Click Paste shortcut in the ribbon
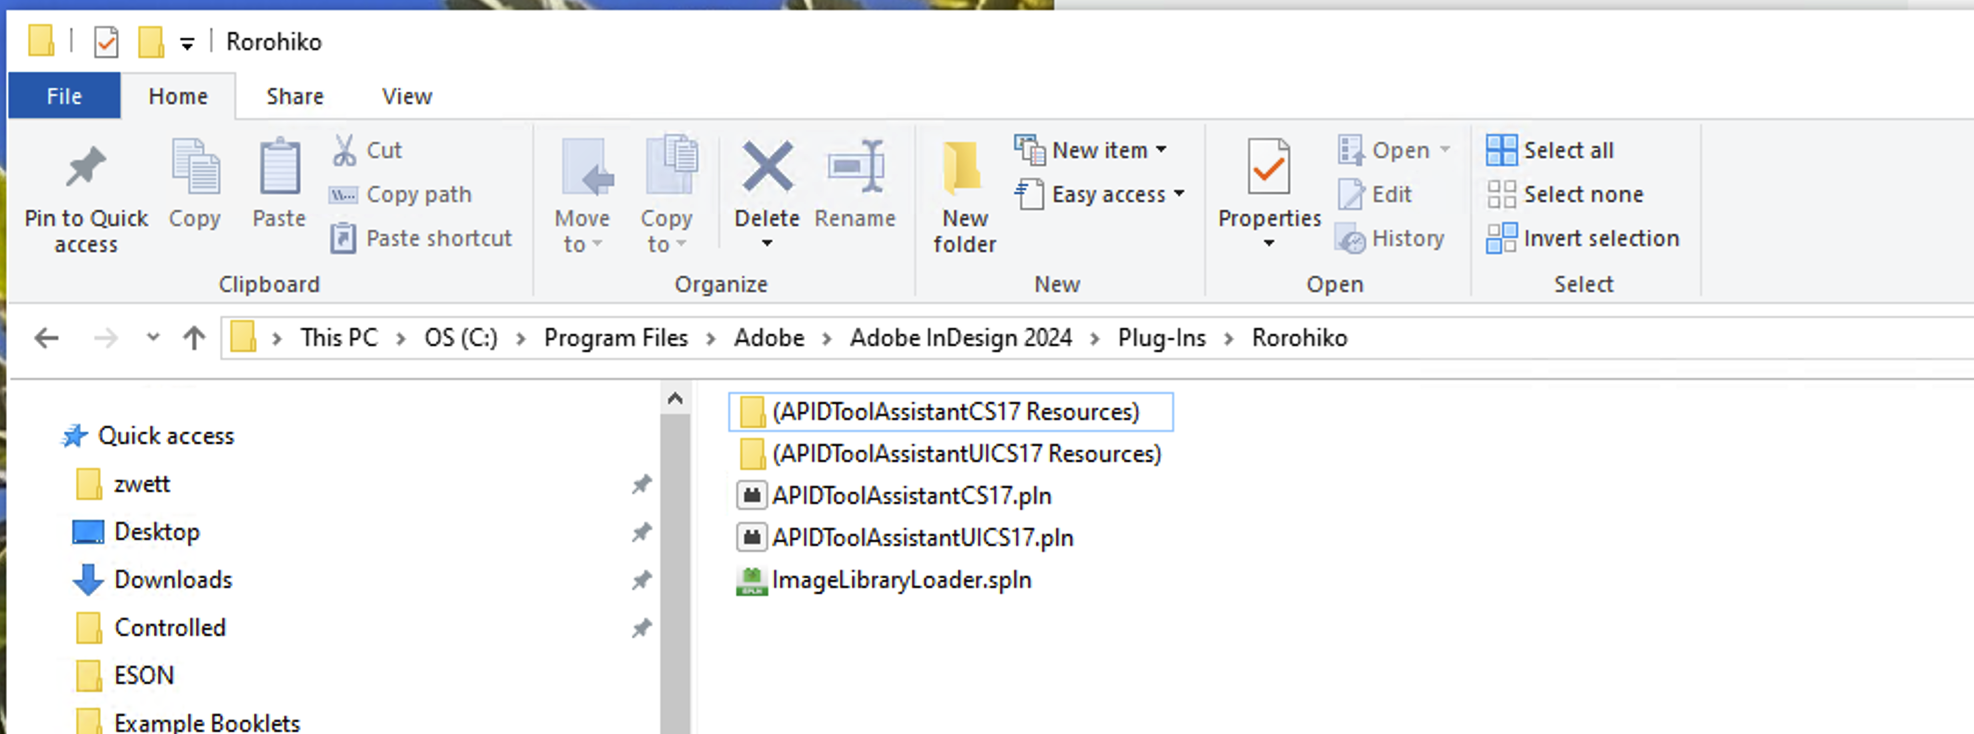This screenshot has height=734, width=1974. click(x=421, y=238)
